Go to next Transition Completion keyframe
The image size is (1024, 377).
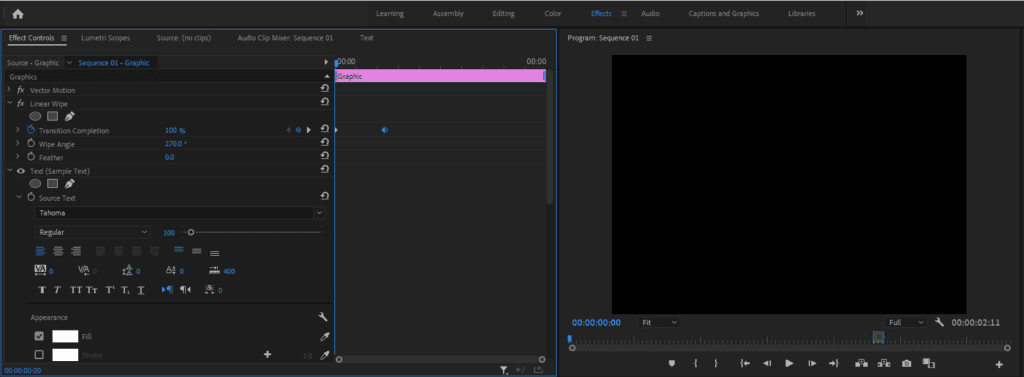tap(309, 130)
